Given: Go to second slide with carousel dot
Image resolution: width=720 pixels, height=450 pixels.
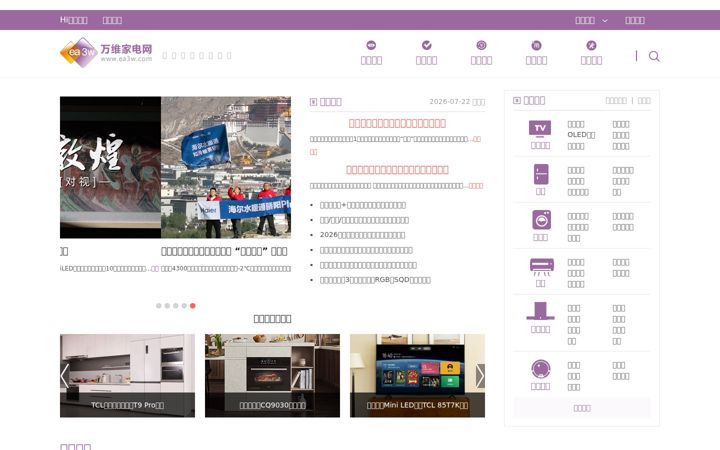Looking at the screenshot, I should click(167, 306).
